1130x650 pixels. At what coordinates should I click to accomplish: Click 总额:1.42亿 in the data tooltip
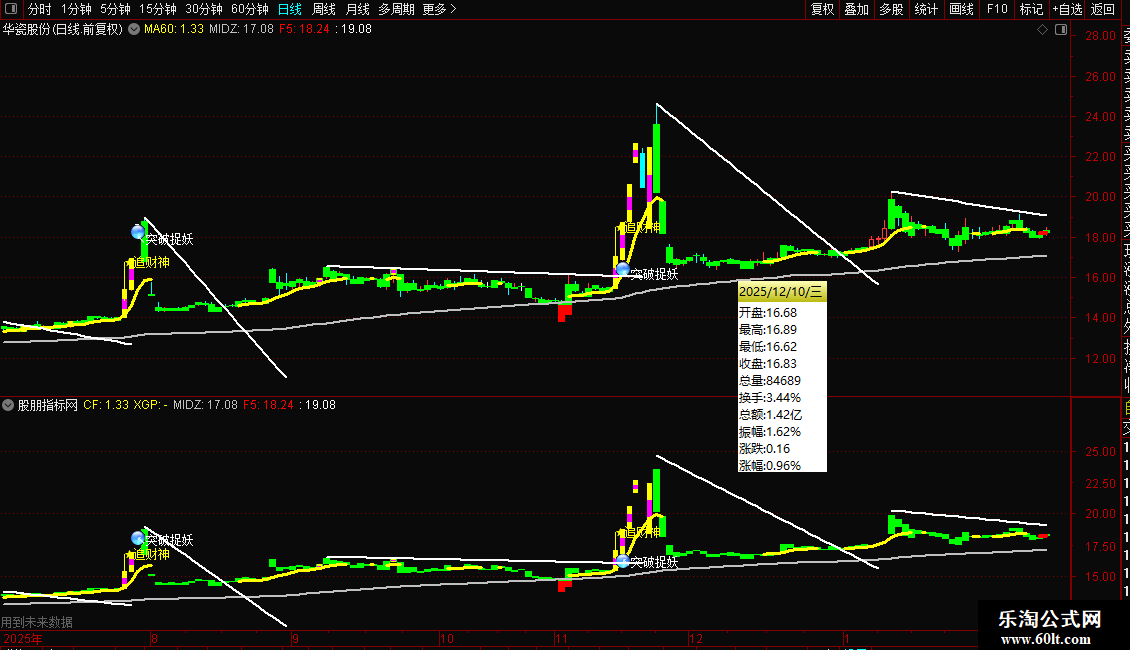coord(770,415)
